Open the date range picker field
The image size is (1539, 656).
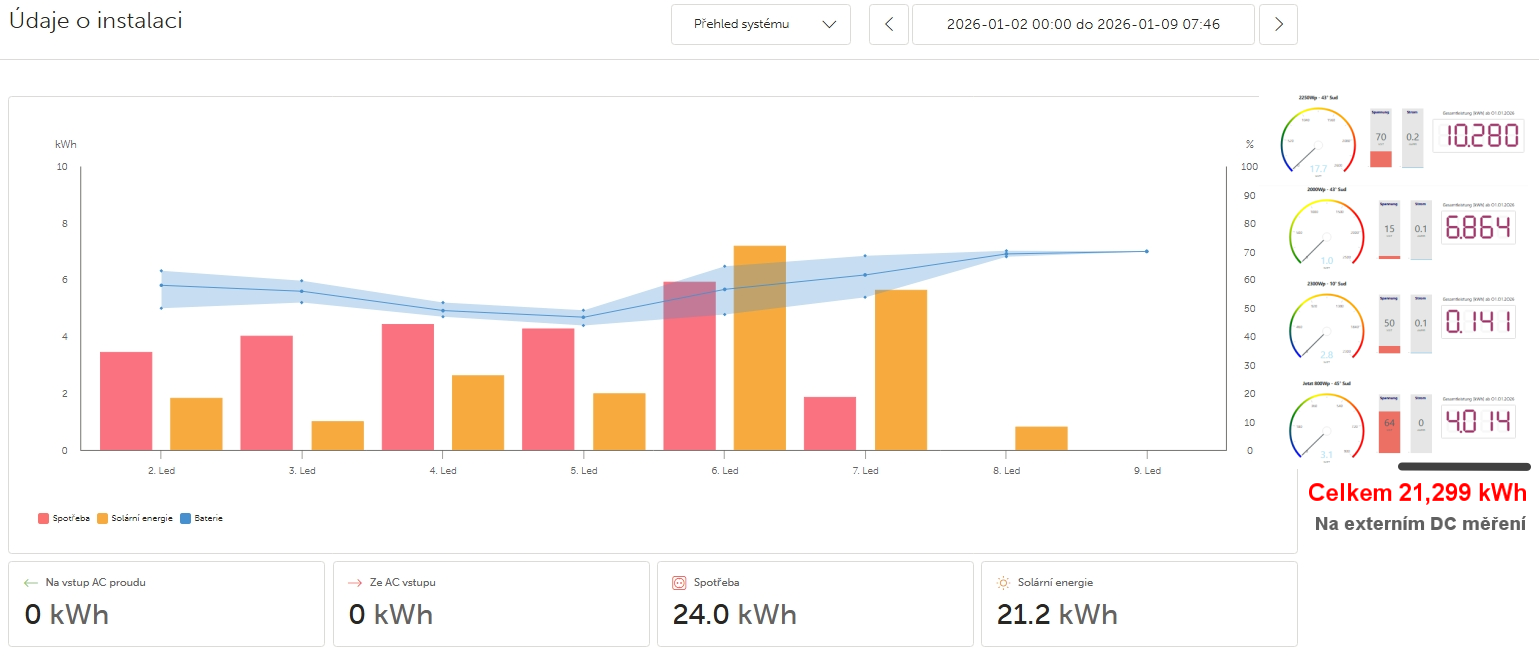click(1082, 24)
